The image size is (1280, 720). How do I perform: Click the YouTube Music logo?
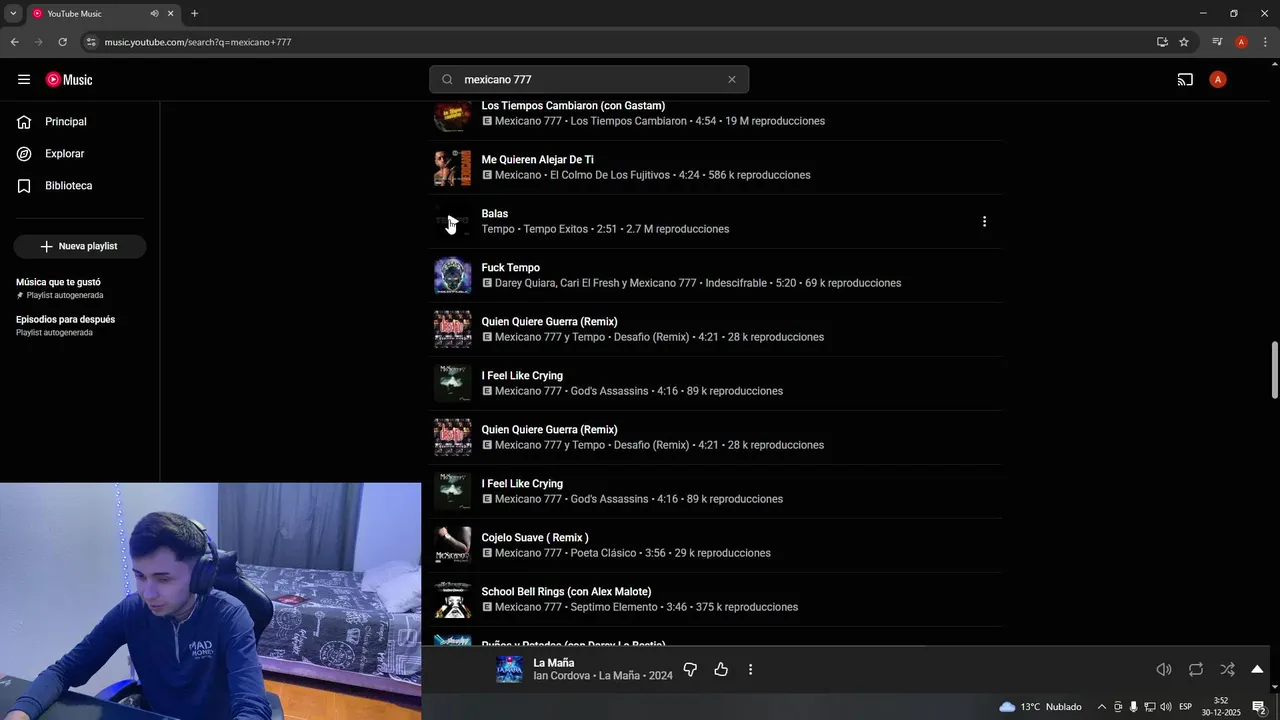pyautogui.click(x=69, y=80)
